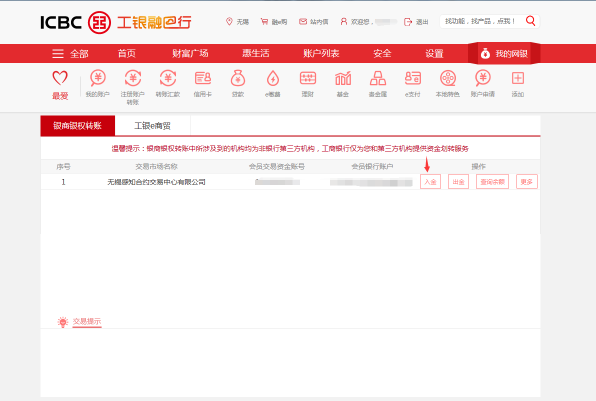Select the 银商银权转账 tab
The height and width of the screenshot is (401, 596).
[78, 126]
